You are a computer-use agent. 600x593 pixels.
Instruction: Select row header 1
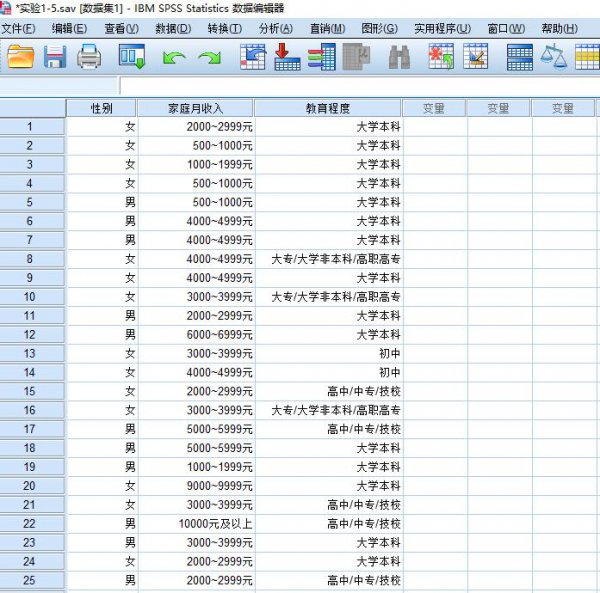tap(32, 127)
